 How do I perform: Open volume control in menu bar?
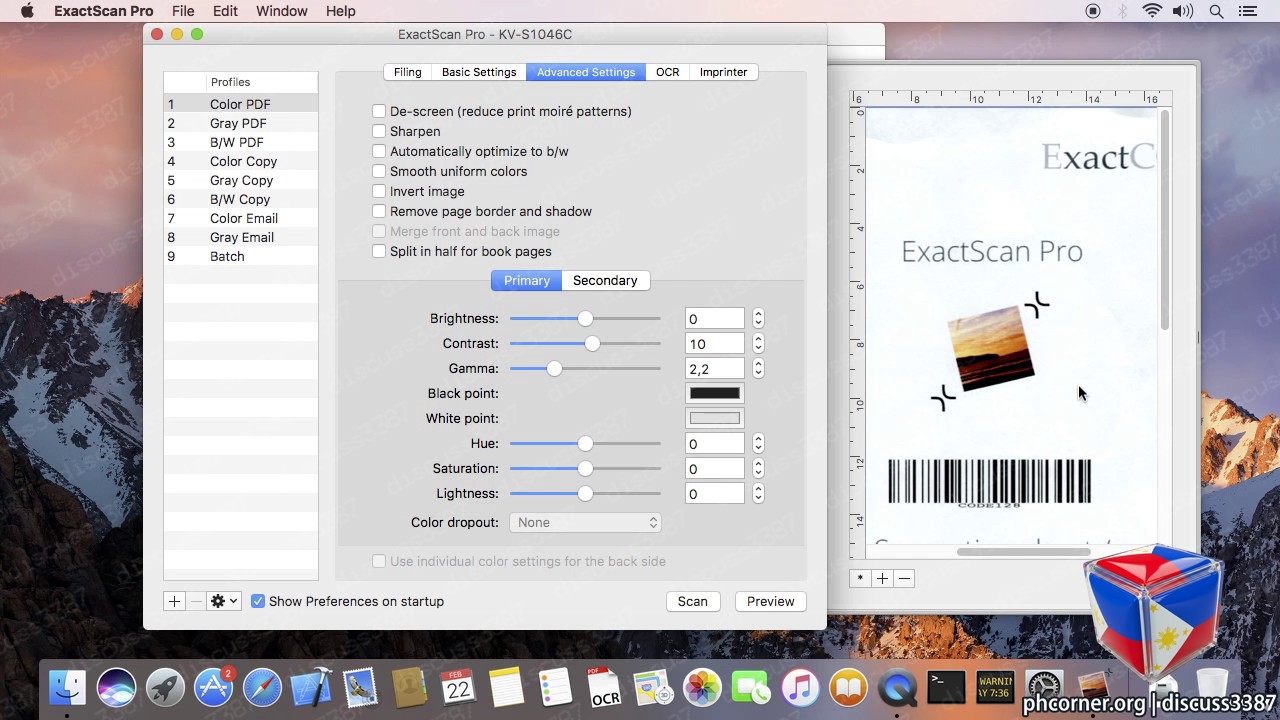point(1183,11)
